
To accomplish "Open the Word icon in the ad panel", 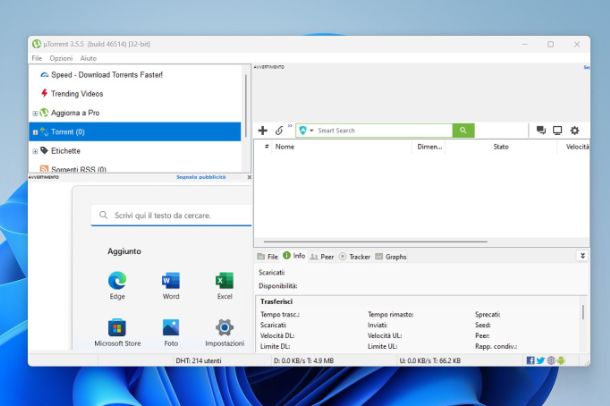I will (x=171, y=280).
